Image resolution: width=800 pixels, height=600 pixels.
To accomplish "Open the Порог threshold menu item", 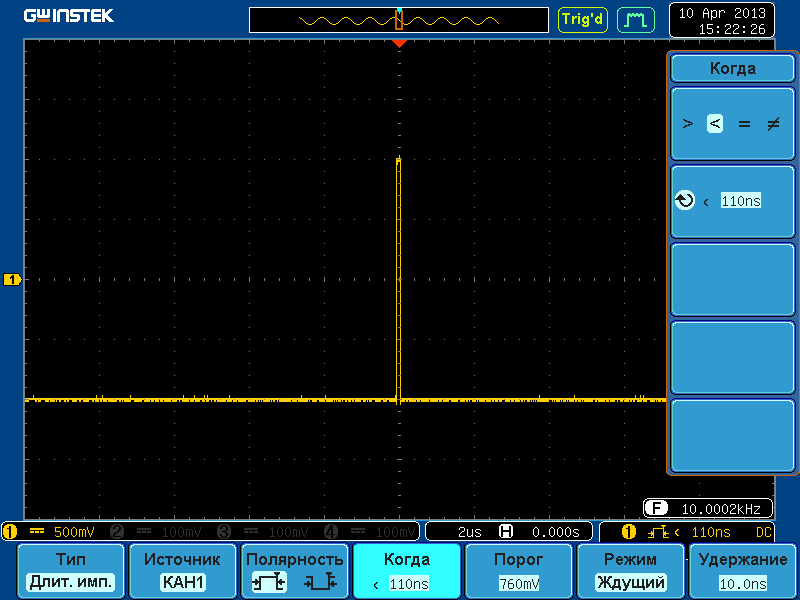I will (519, 571).
